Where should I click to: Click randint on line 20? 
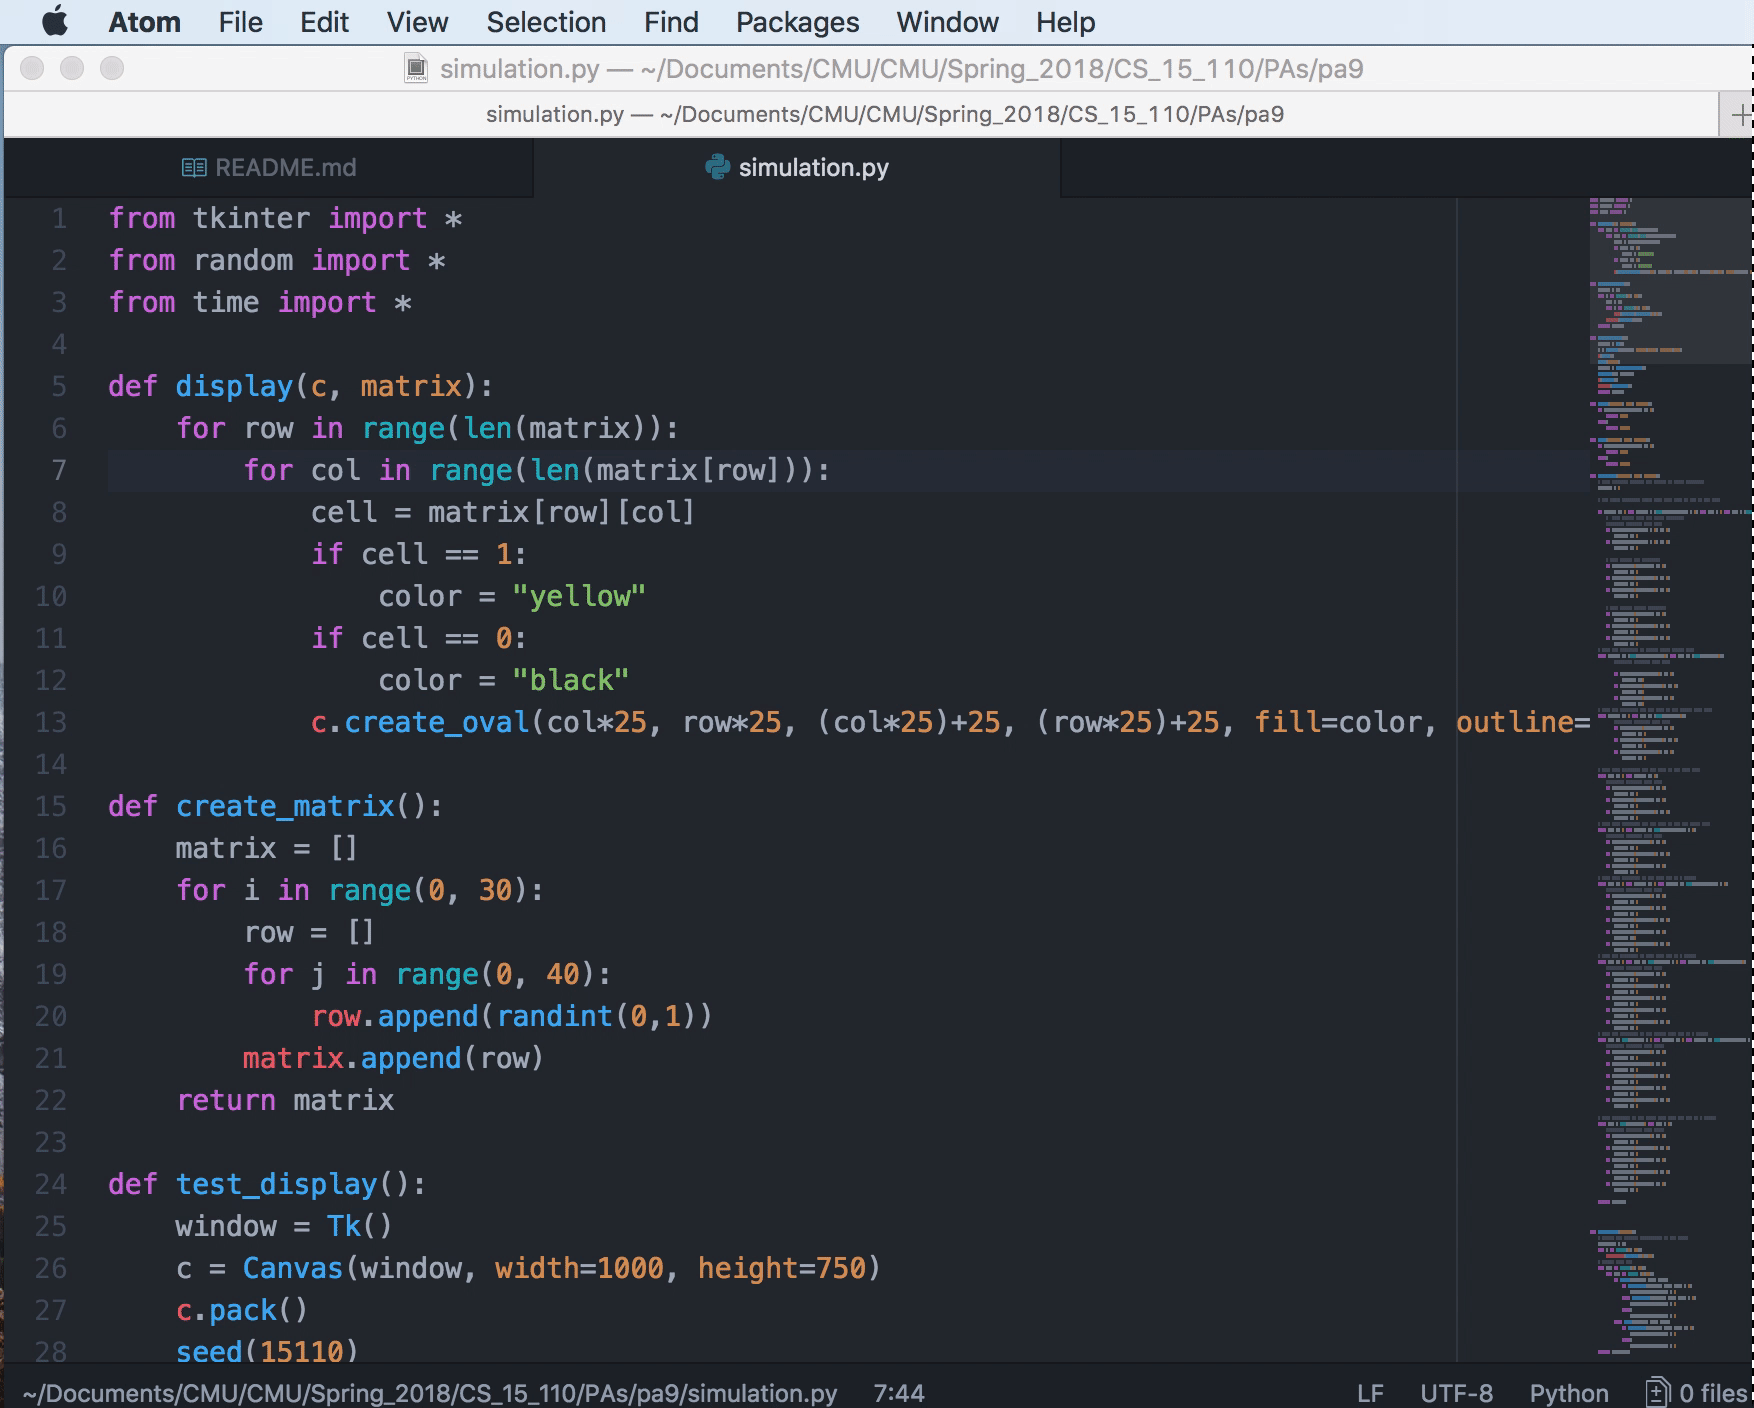tap(555, 1016)
